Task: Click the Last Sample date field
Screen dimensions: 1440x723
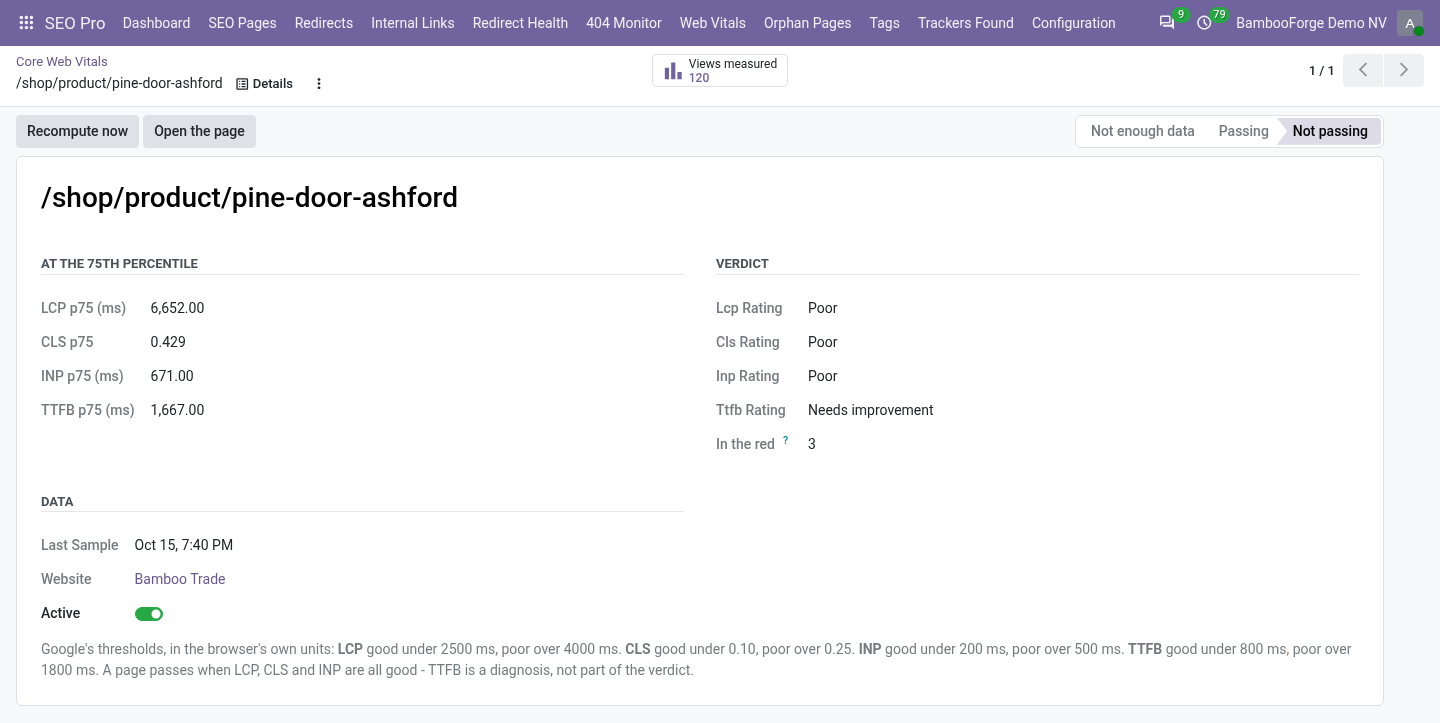Action: (184, 545)
